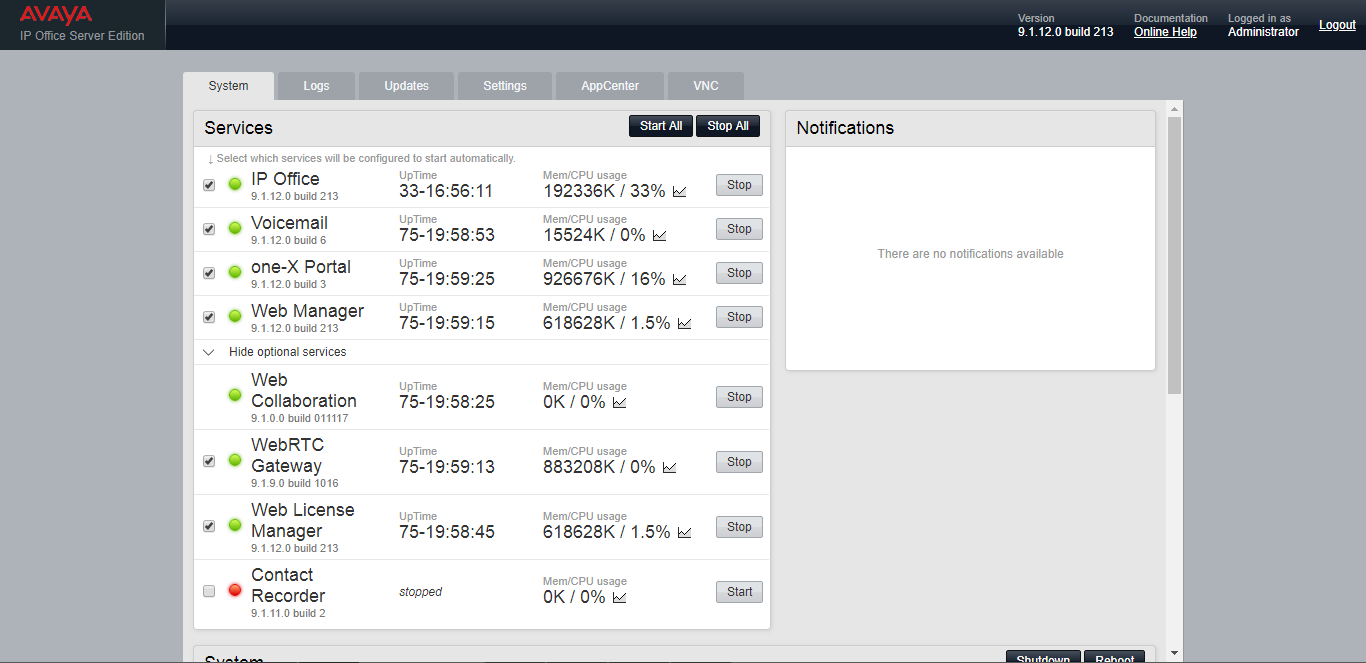Click the Avaya logo
The height and width of the screenshot is (663, 1366).
[x=56, y=14]
